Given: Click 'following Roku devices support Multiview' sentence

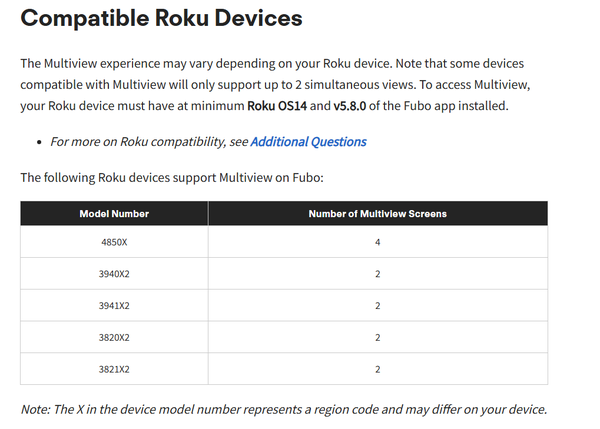Looking at the screenshot, I should click(172, 178).
